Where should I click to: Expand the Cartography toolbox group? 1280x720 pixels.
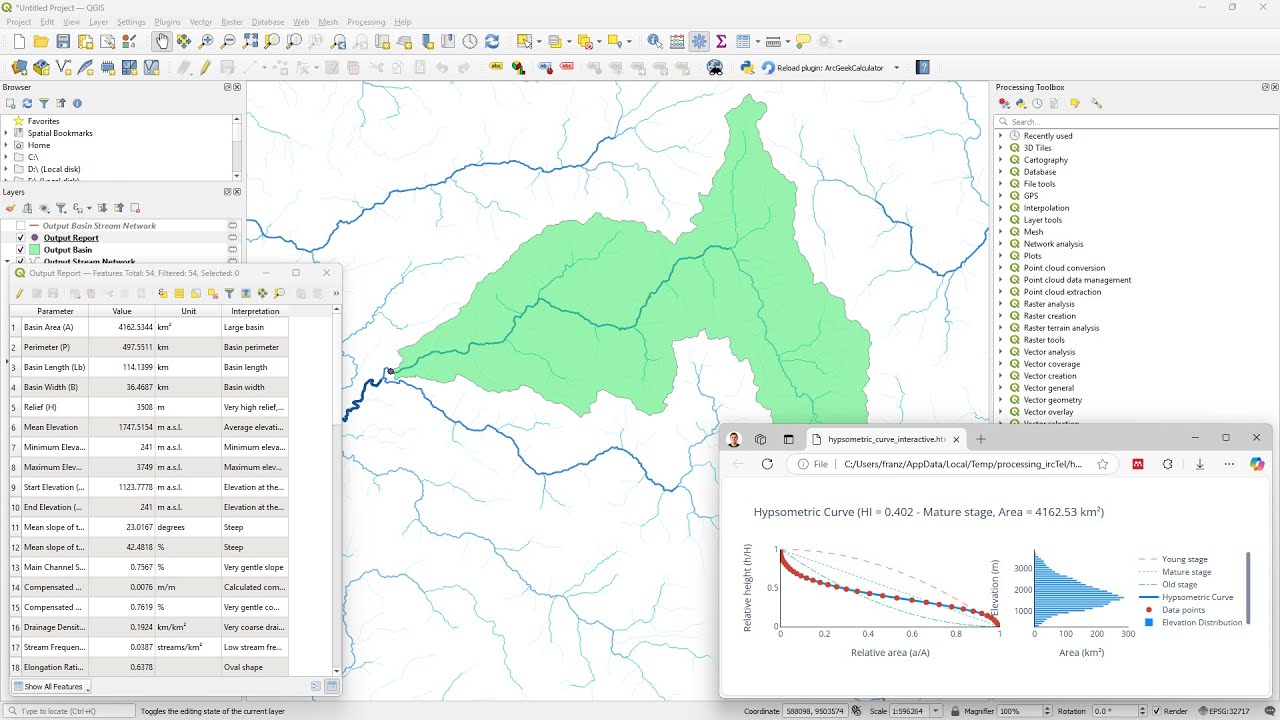tap(1001, 160)
